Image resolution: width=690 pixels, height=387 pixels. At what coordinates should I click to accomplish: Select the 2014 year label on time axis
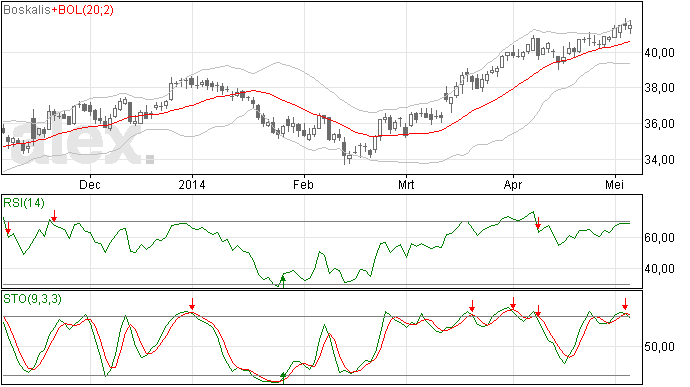click(x=192, y=184)
